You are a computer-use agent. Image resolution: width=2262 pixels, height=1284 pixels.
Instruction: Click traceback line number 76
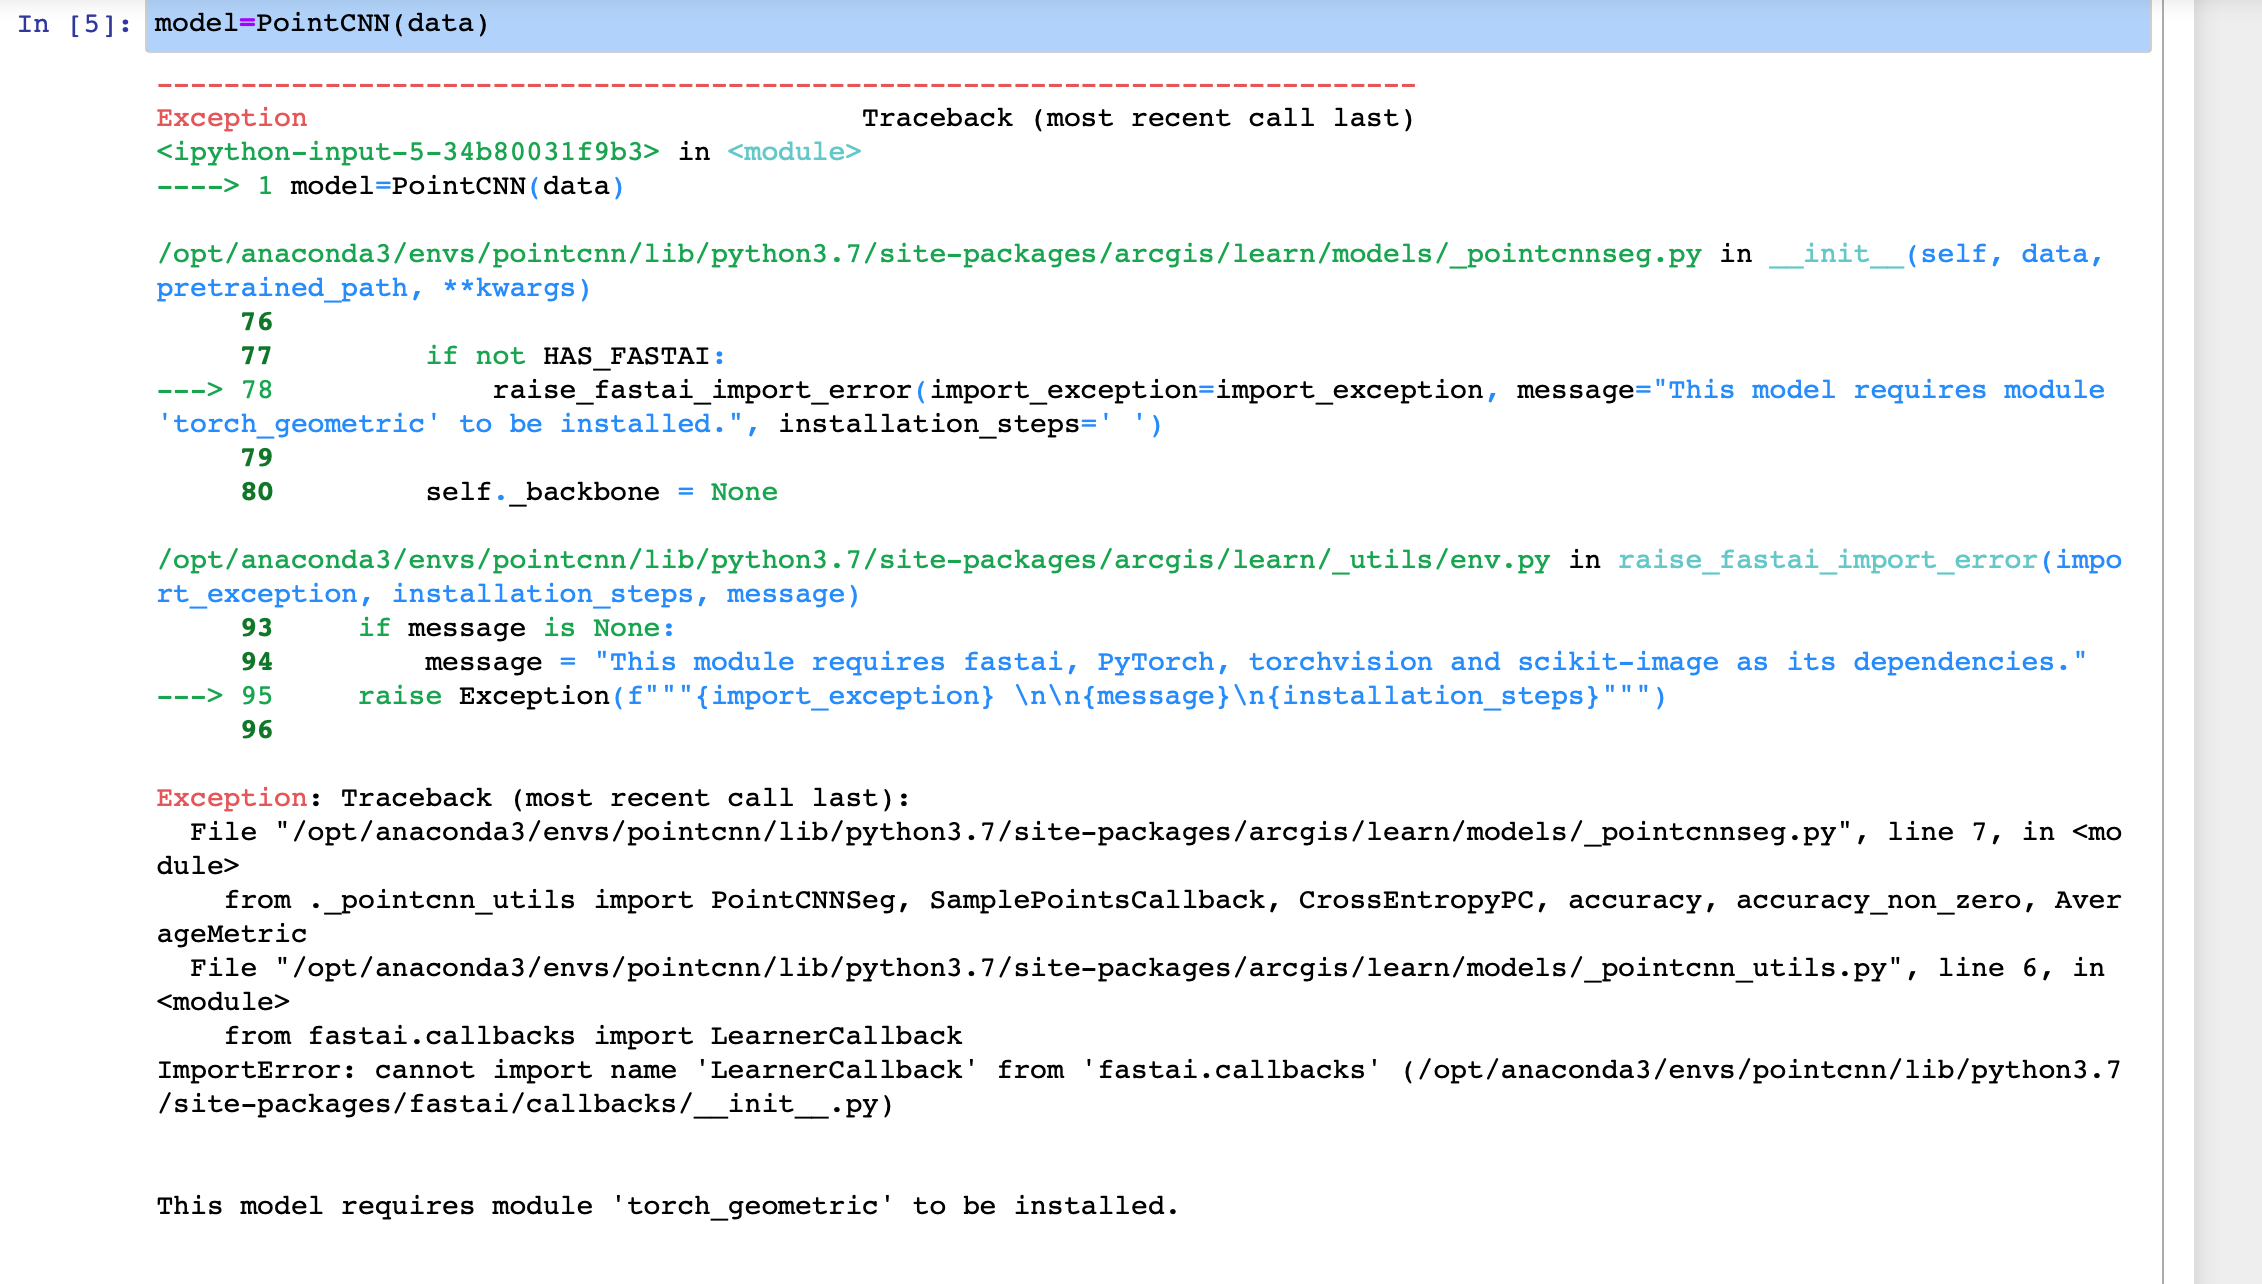click(x=257, y=322)
